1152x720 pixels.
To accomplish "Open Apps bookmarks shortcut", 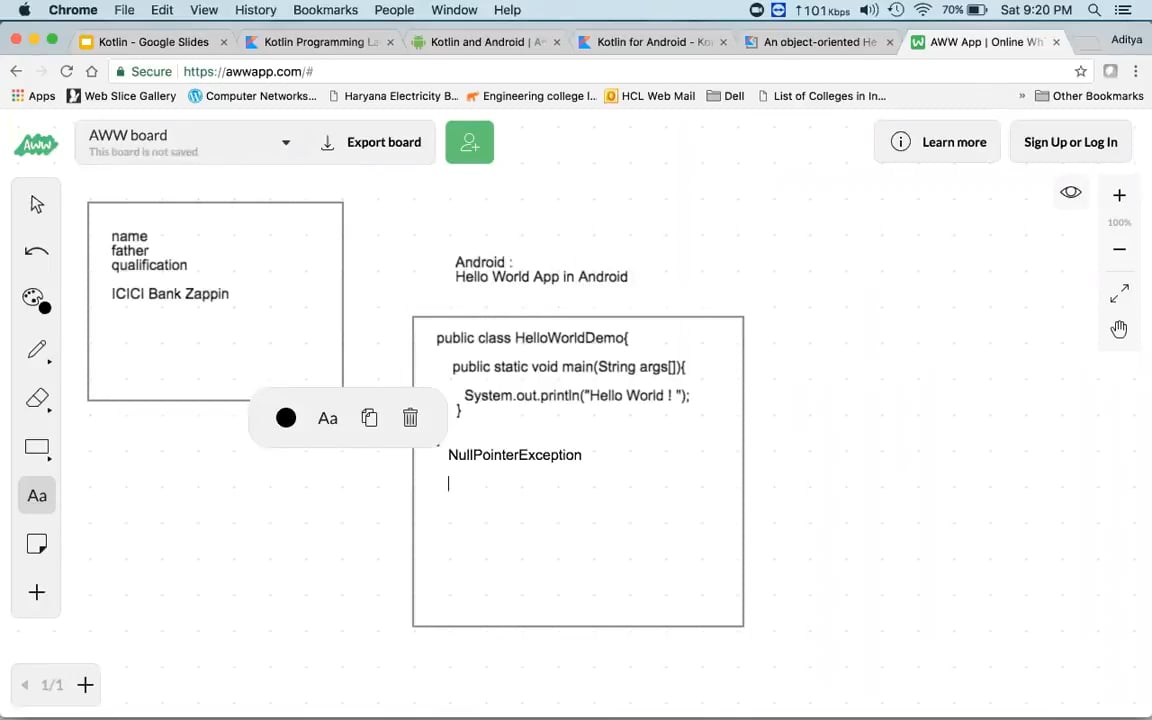I will (33, 96).
